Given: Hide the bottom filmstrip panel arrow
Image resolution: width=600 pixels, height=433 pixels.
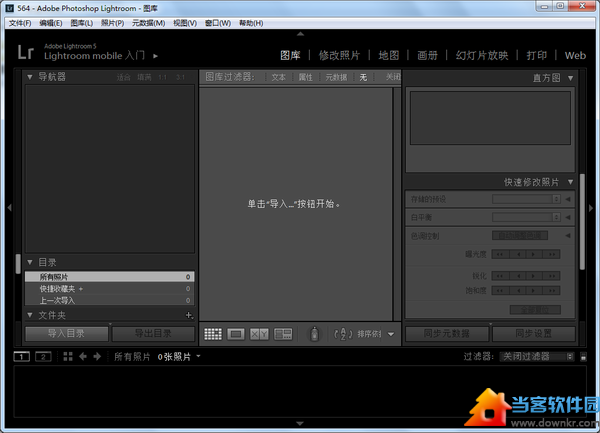Looking at the screenshot, I should pos(300,423).
